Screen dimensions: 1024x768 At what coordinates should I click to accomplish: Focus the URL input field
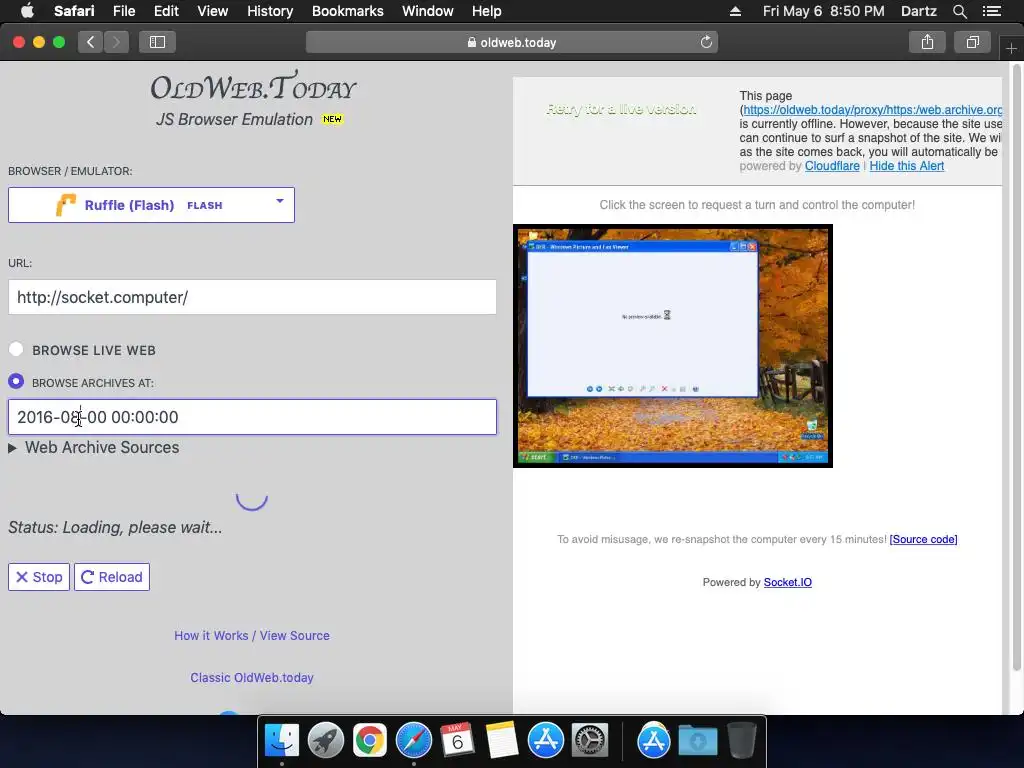pyautogui.click(x=252, y=297)
